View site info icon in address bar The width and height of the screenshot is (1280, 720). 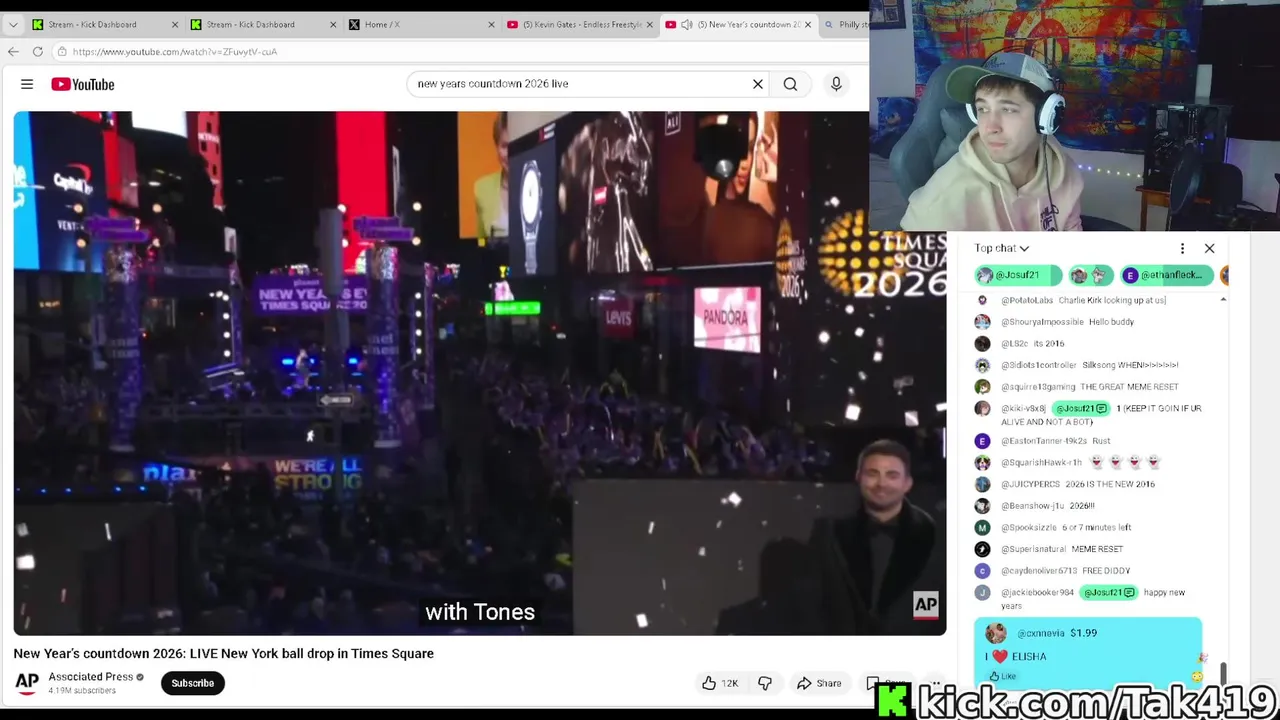pos(62,51)
